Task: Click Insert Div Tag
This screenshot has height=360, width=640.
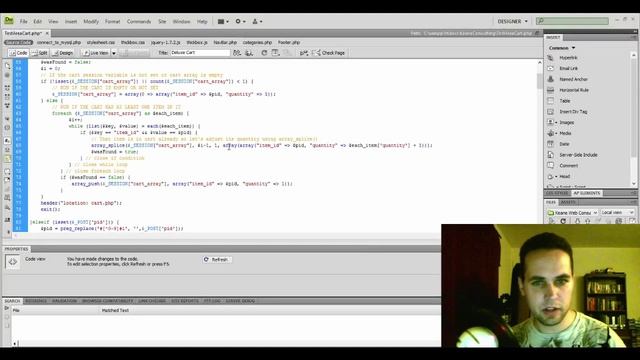Action: (x=573, y=111)
